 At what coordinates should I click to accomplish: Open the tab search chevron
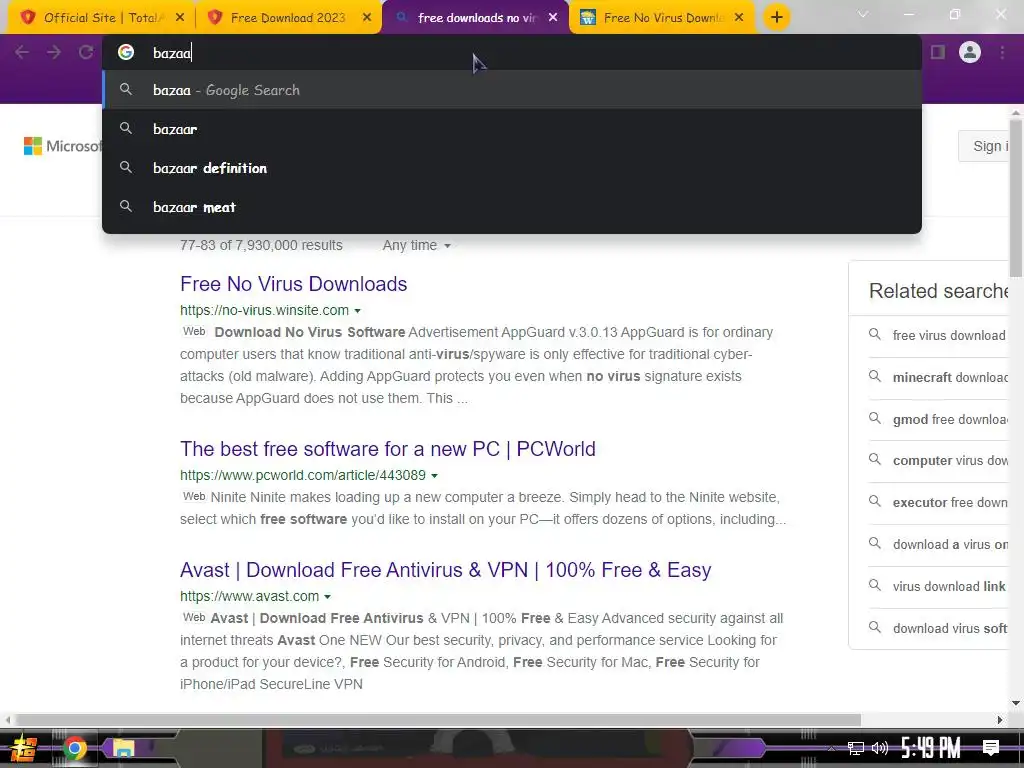pyautogui.click(x=863, y=14)
